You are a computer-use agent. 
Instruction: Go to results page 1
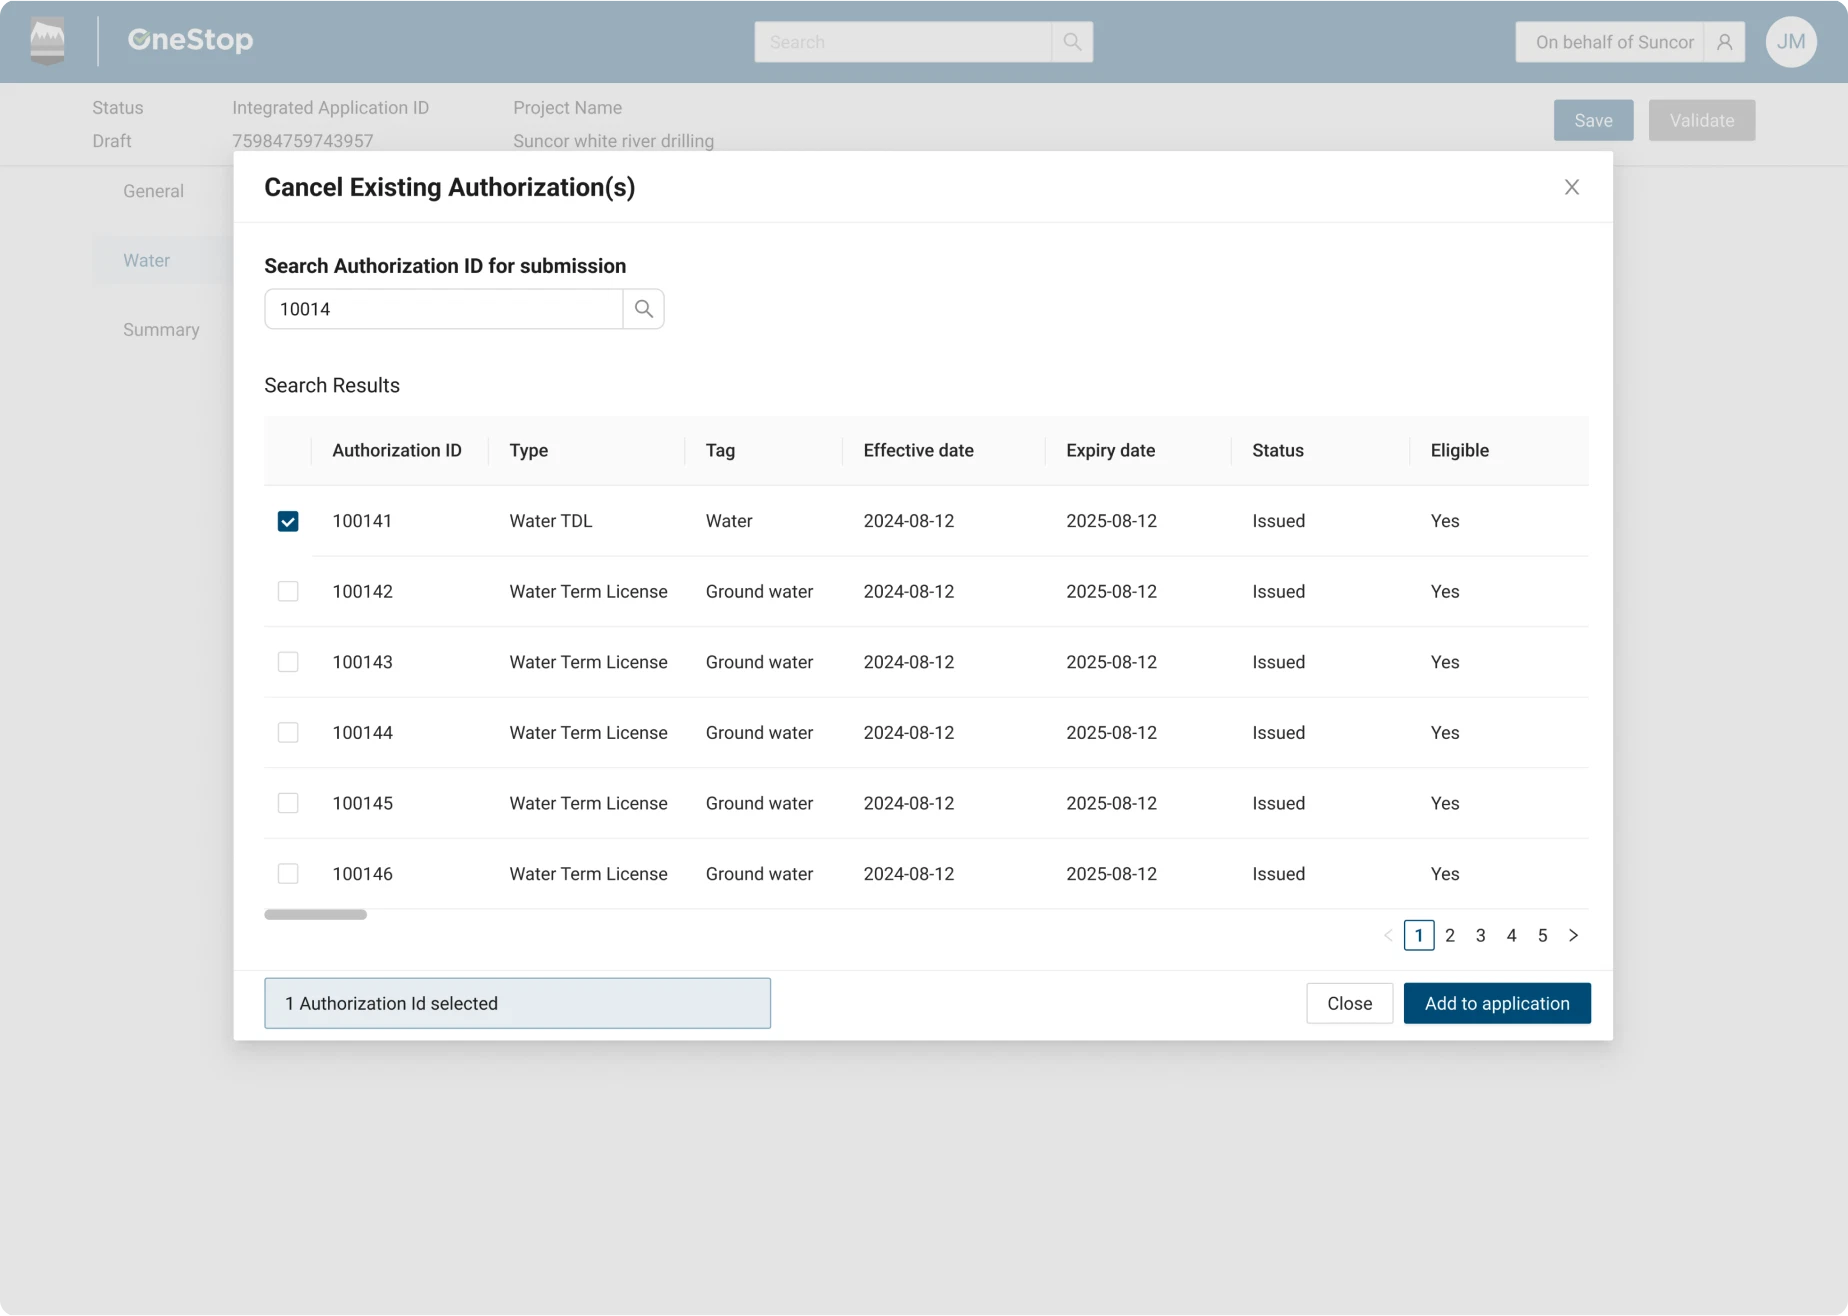1419,935
